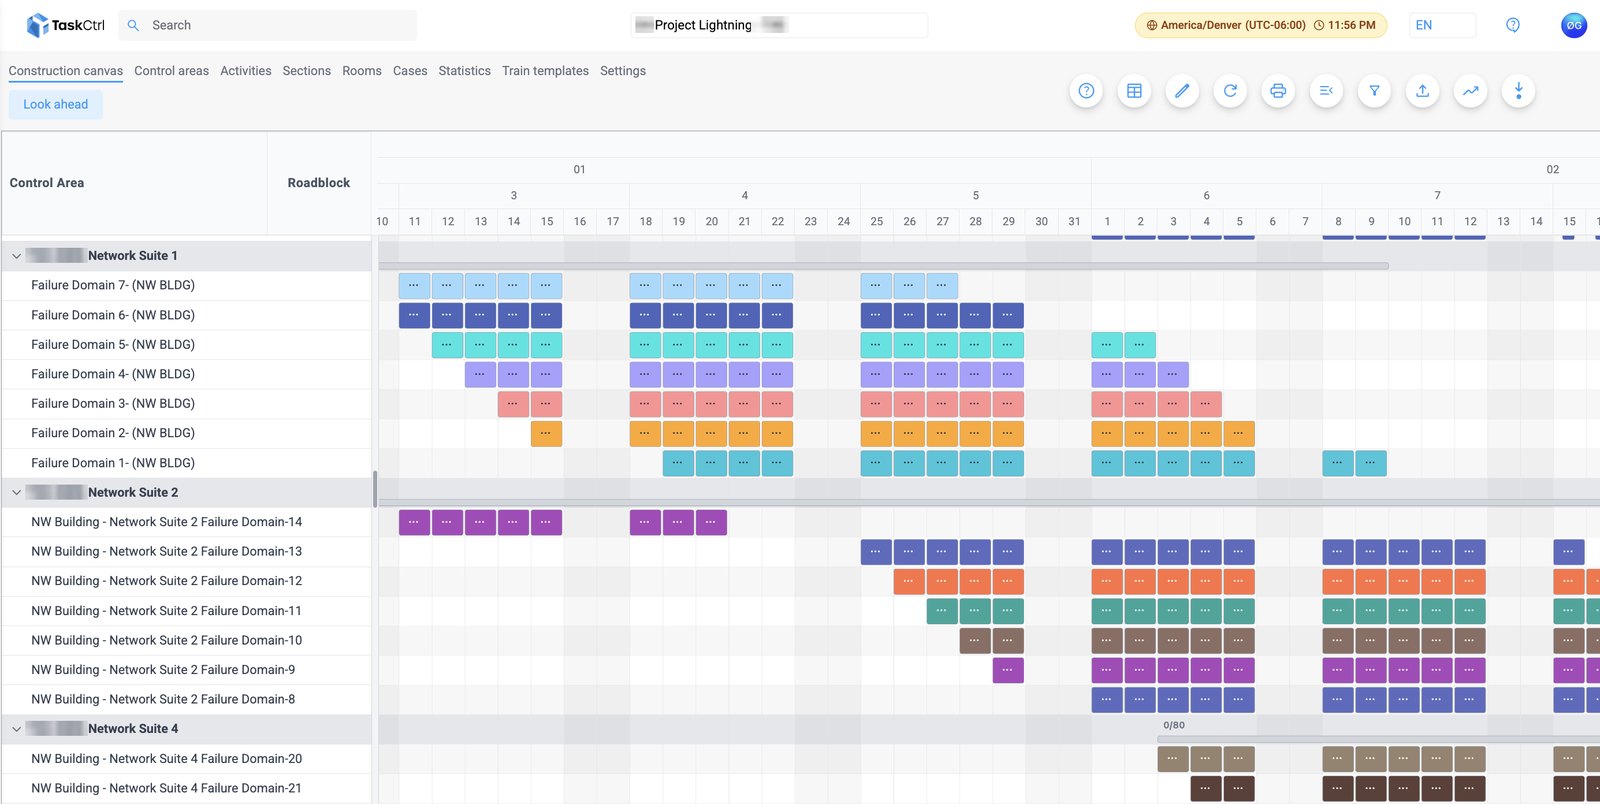Open the help icon near language selector
The image size is (1600, 804).
point(1513,25)
